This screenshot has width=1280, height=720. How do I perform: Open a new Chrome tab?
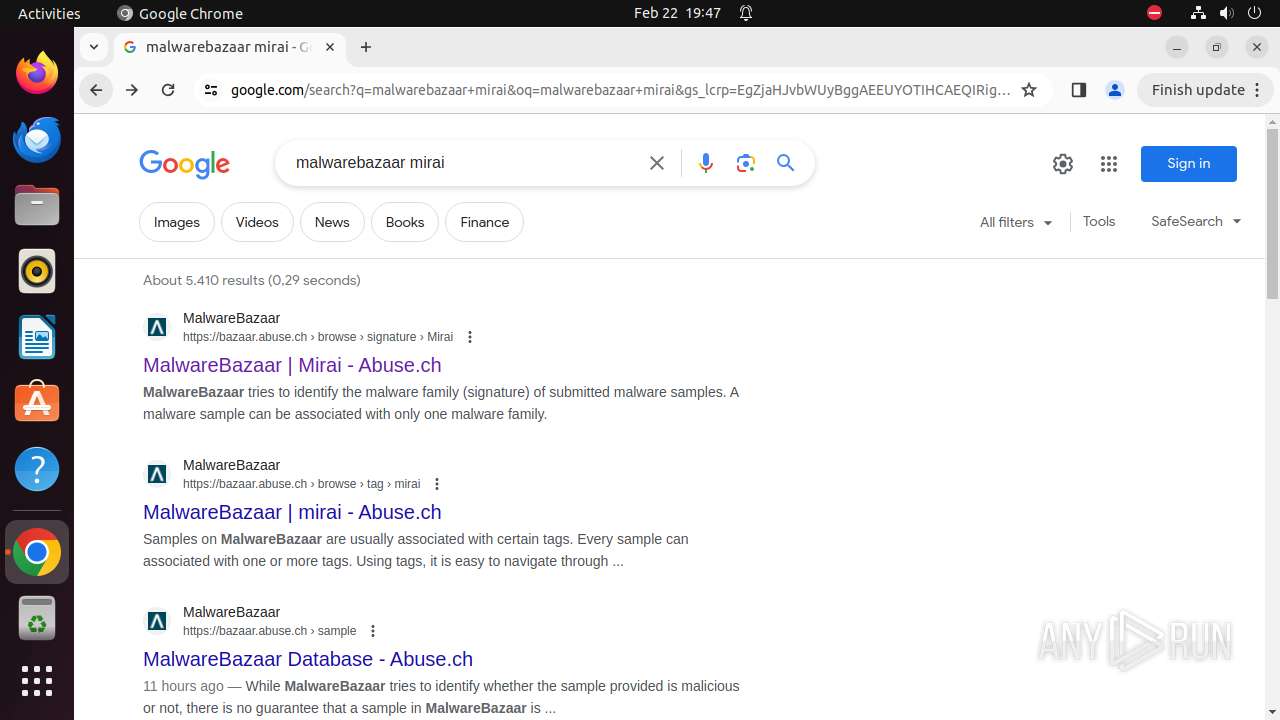pos(366,47)
